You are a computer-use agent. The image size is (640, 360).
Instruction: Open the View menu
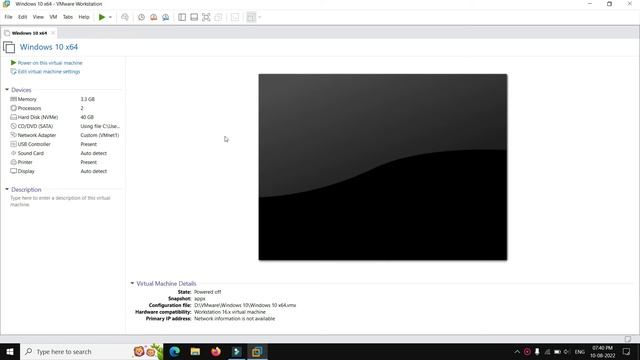click(x=38, y=17)
